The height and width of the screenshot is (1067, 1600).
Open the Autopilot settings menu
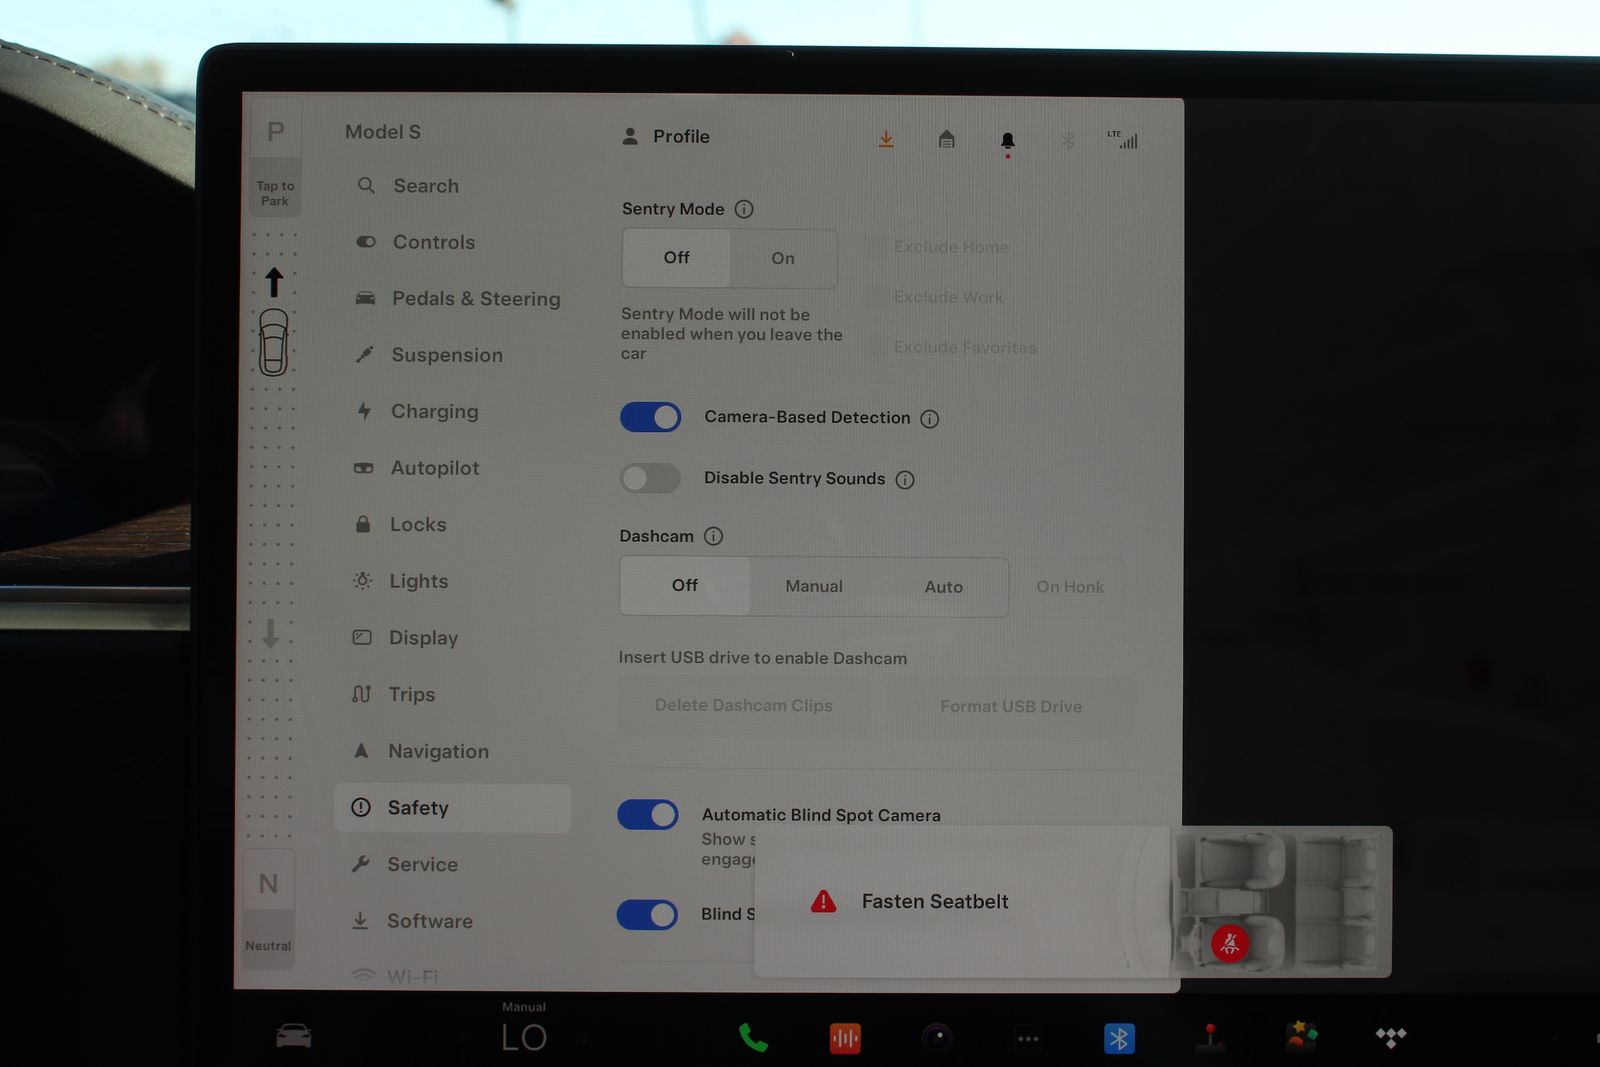coord(434,468)
